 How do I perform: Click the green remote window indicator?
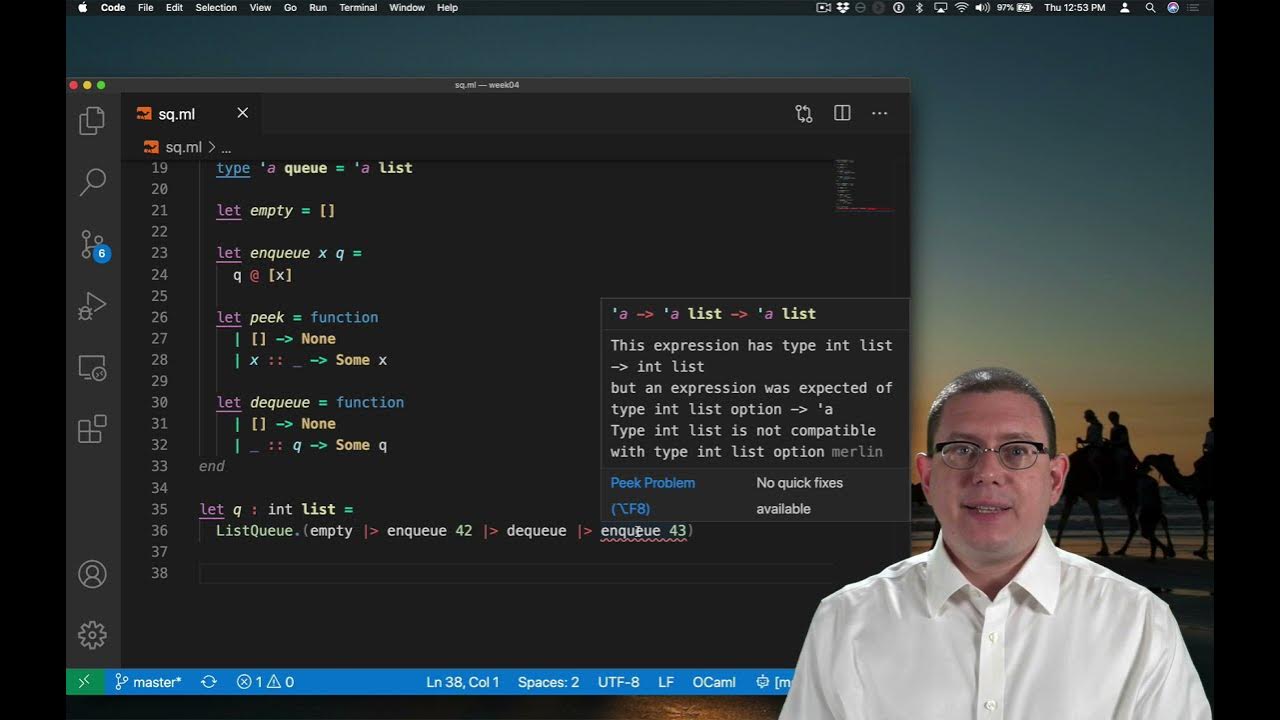(x=84, y=682)
